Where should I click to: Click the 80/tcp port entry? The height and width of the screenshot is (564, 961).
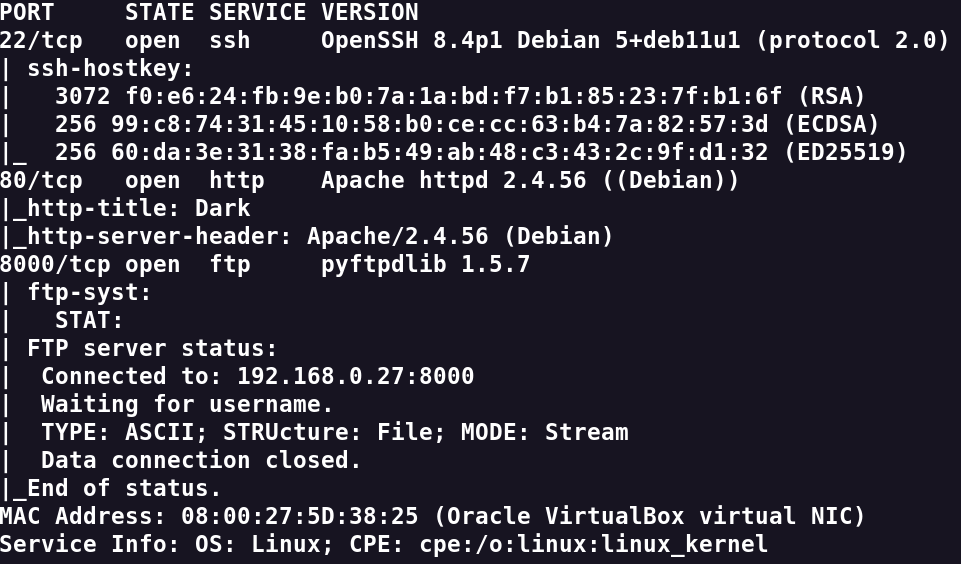pos(41,181)
